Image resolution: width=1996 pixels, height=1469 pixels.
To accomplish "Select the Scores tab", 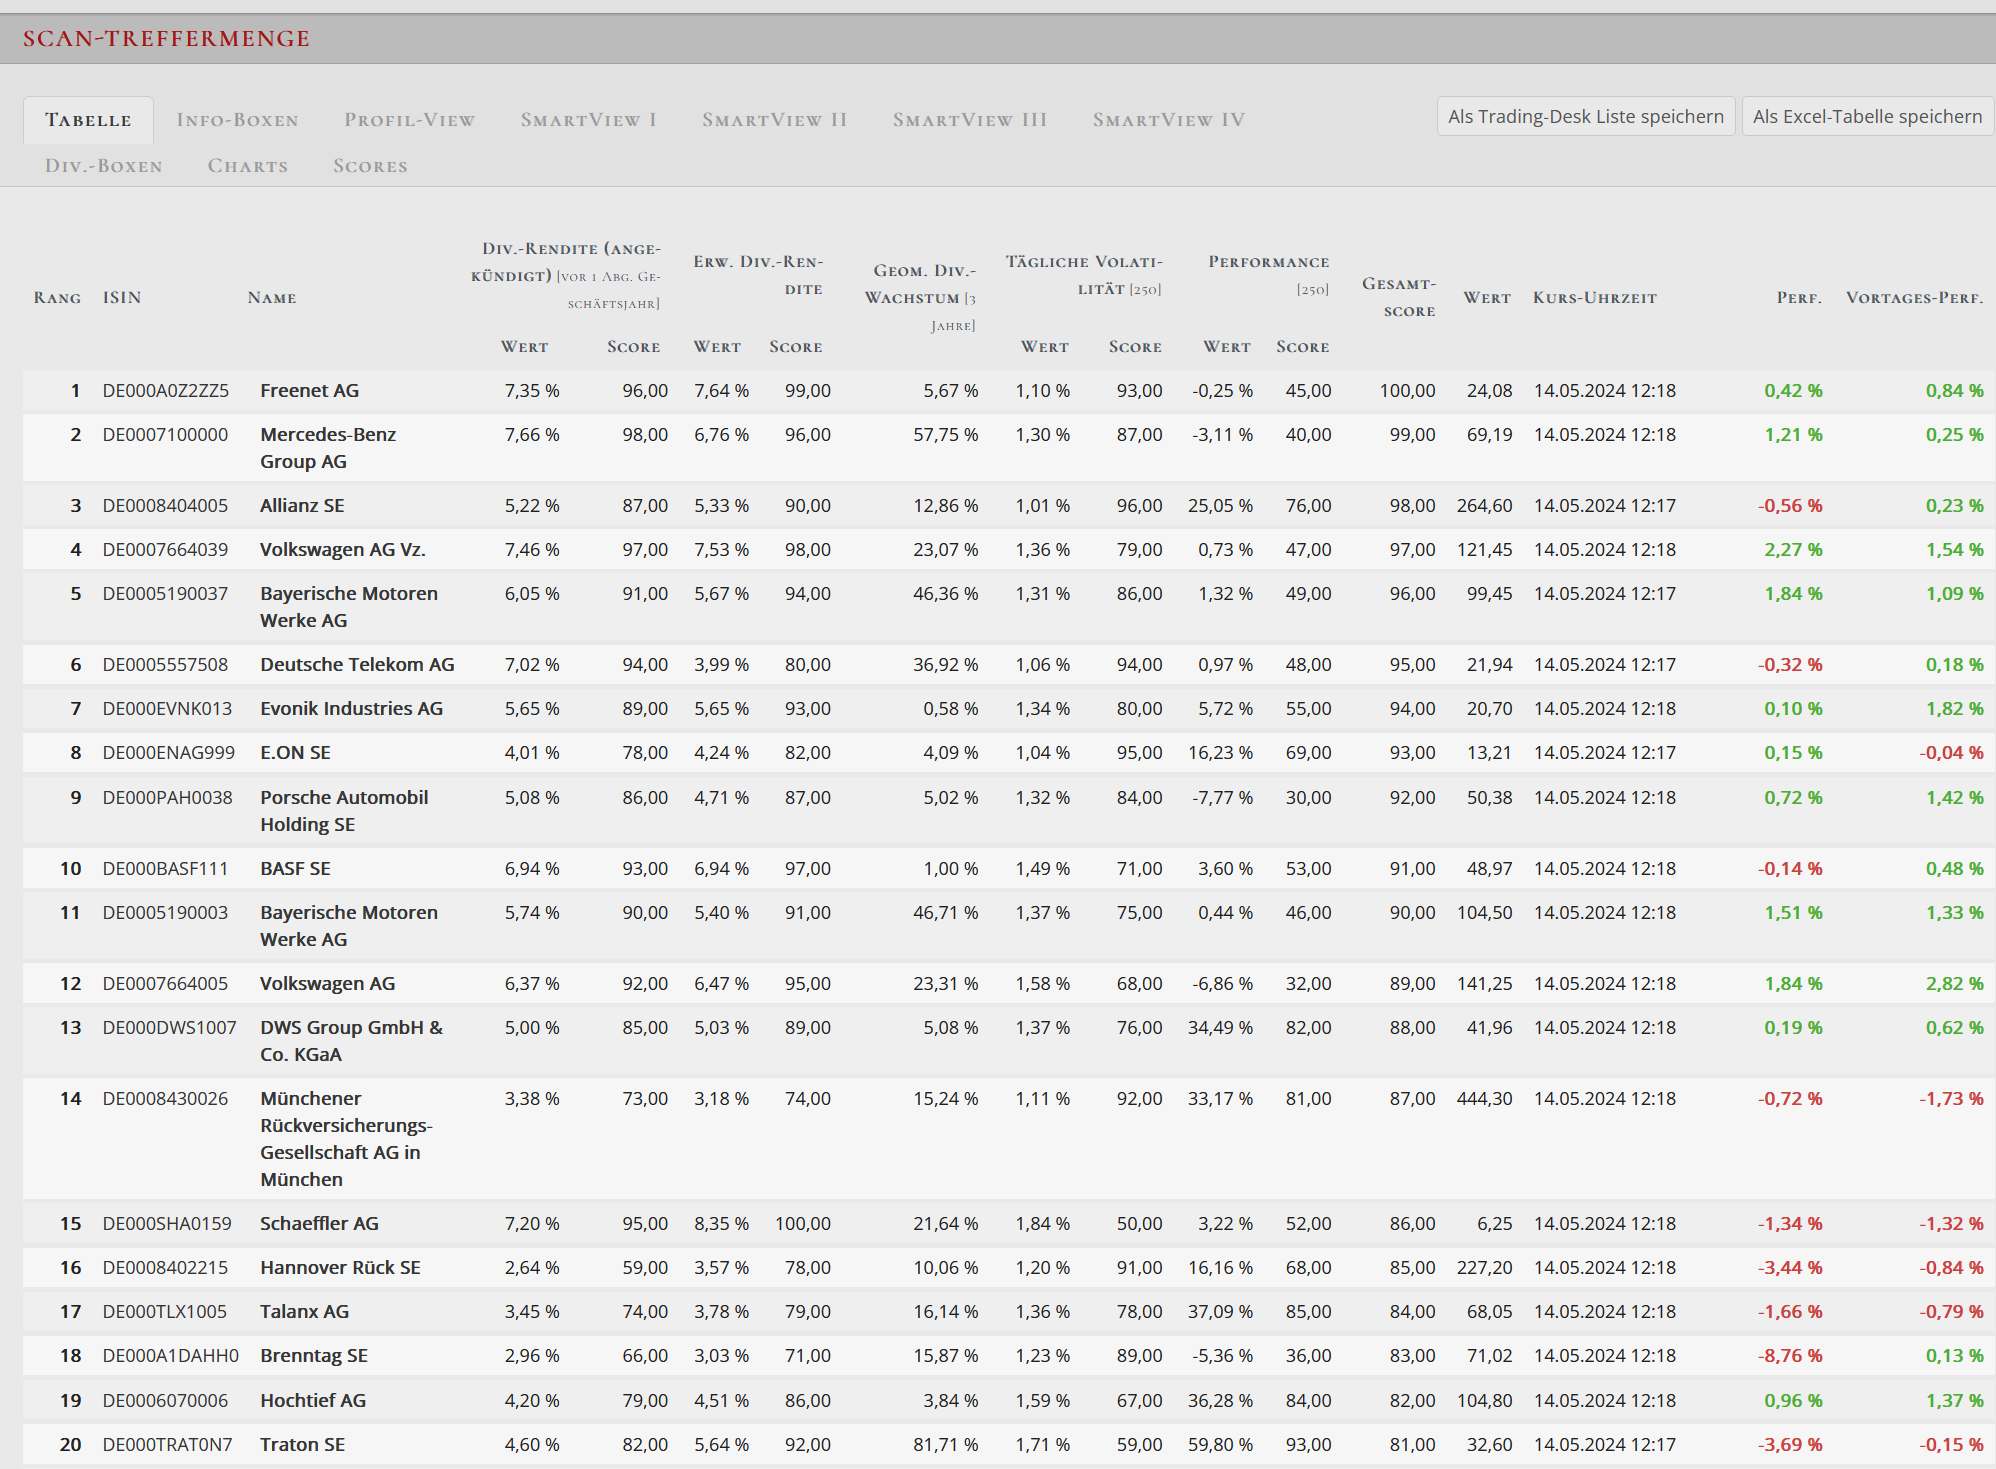I will pos(370,166).
